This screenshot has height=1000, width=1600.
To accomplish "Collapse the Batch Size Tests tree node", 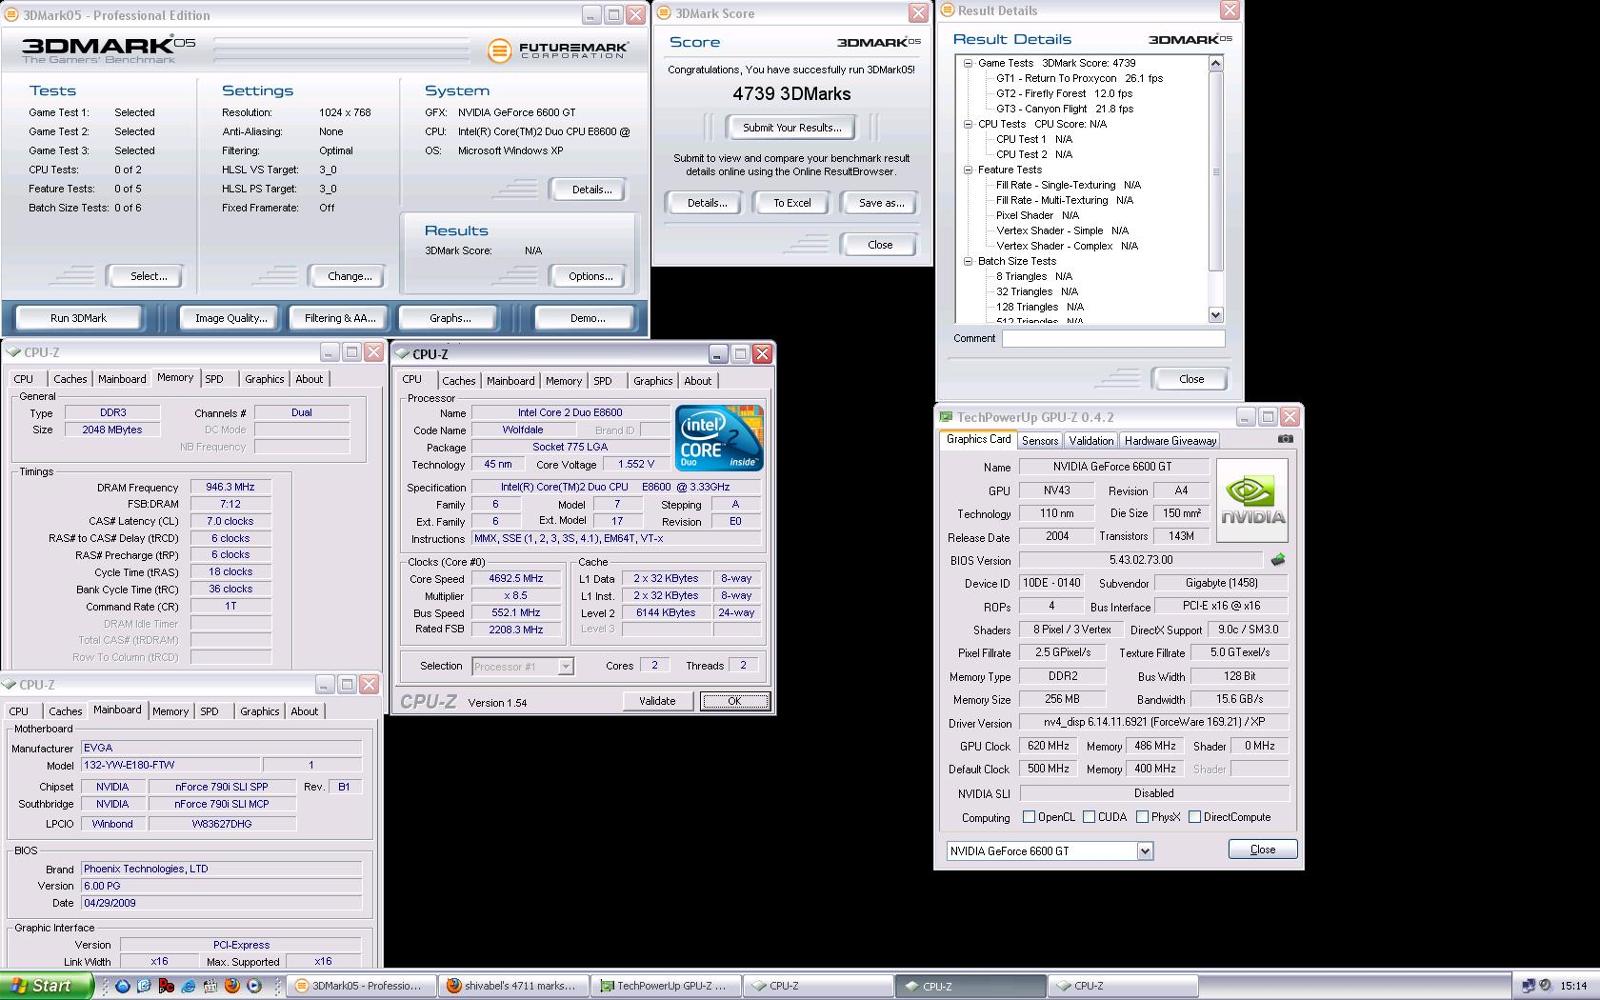I will coord(968,261).
